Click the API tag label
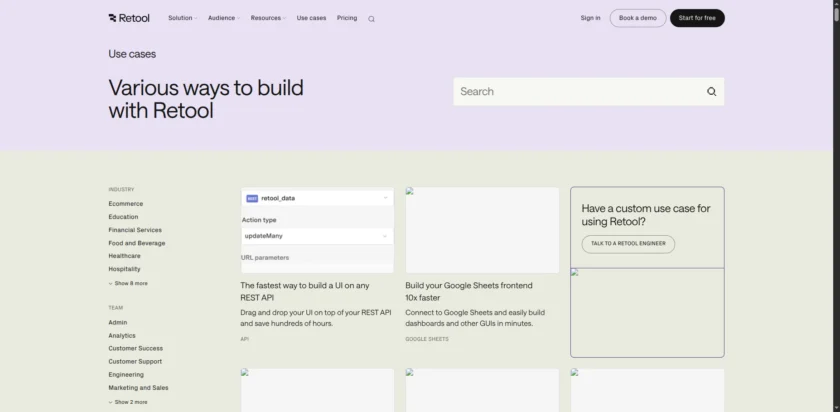 (244, 339)
